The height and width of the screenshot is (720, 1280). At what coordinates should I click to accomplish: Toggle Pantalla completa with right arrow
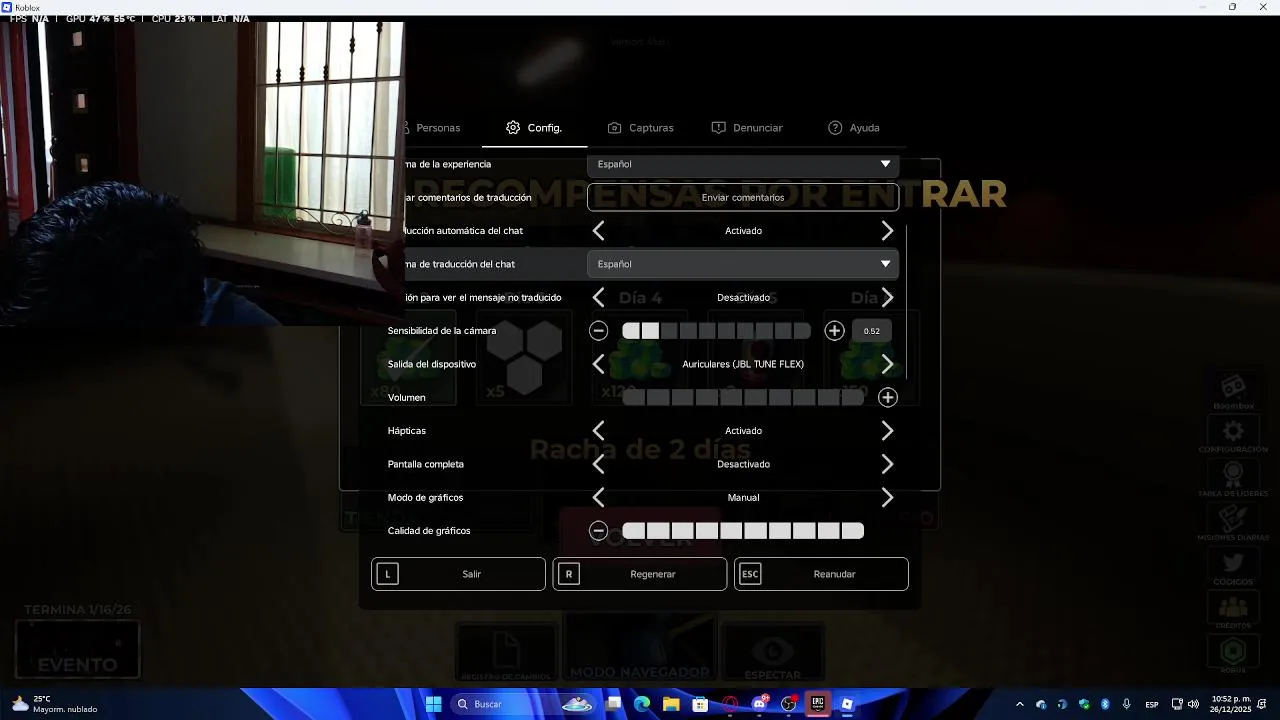coord(887,464)
